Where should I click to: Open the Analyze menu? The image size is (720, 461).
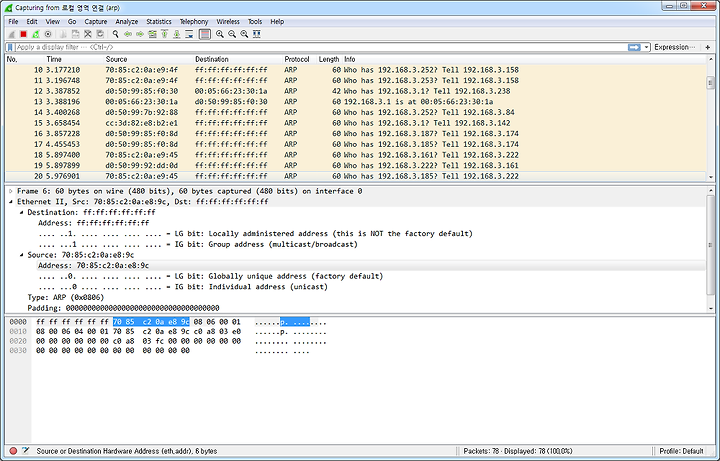(x=127, y=22)
